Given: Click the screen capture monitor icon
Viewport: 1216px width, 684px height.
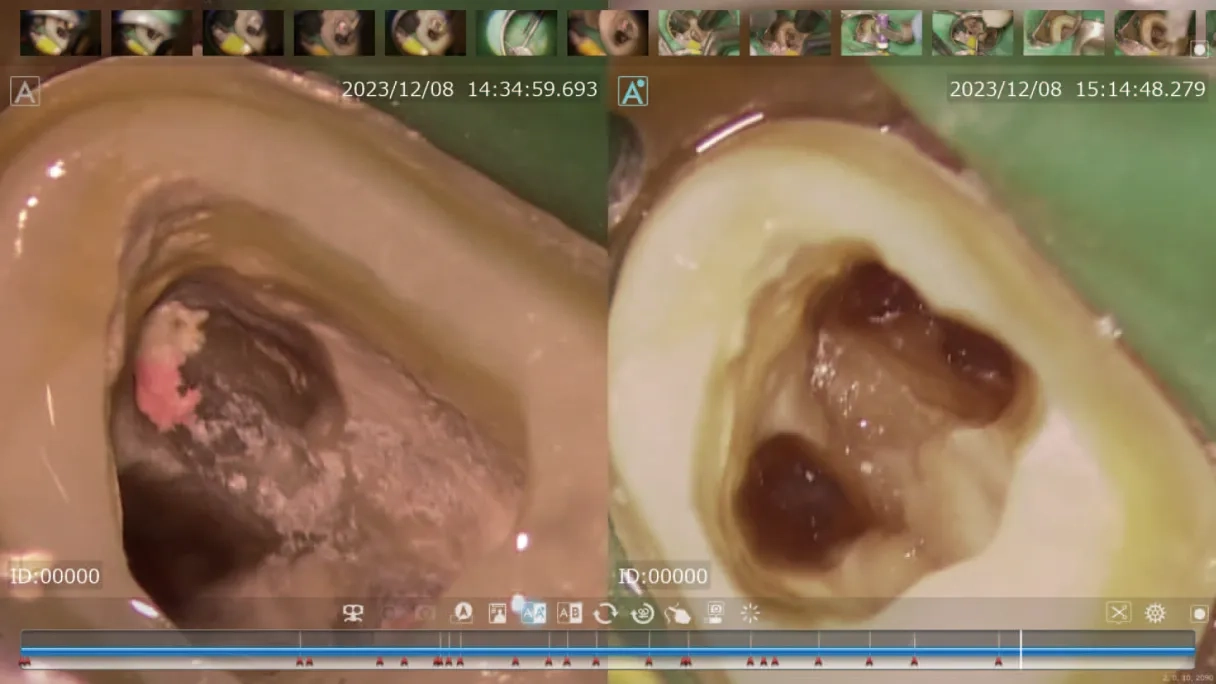Looking at the screenshot, I should (x=714, y=612).
